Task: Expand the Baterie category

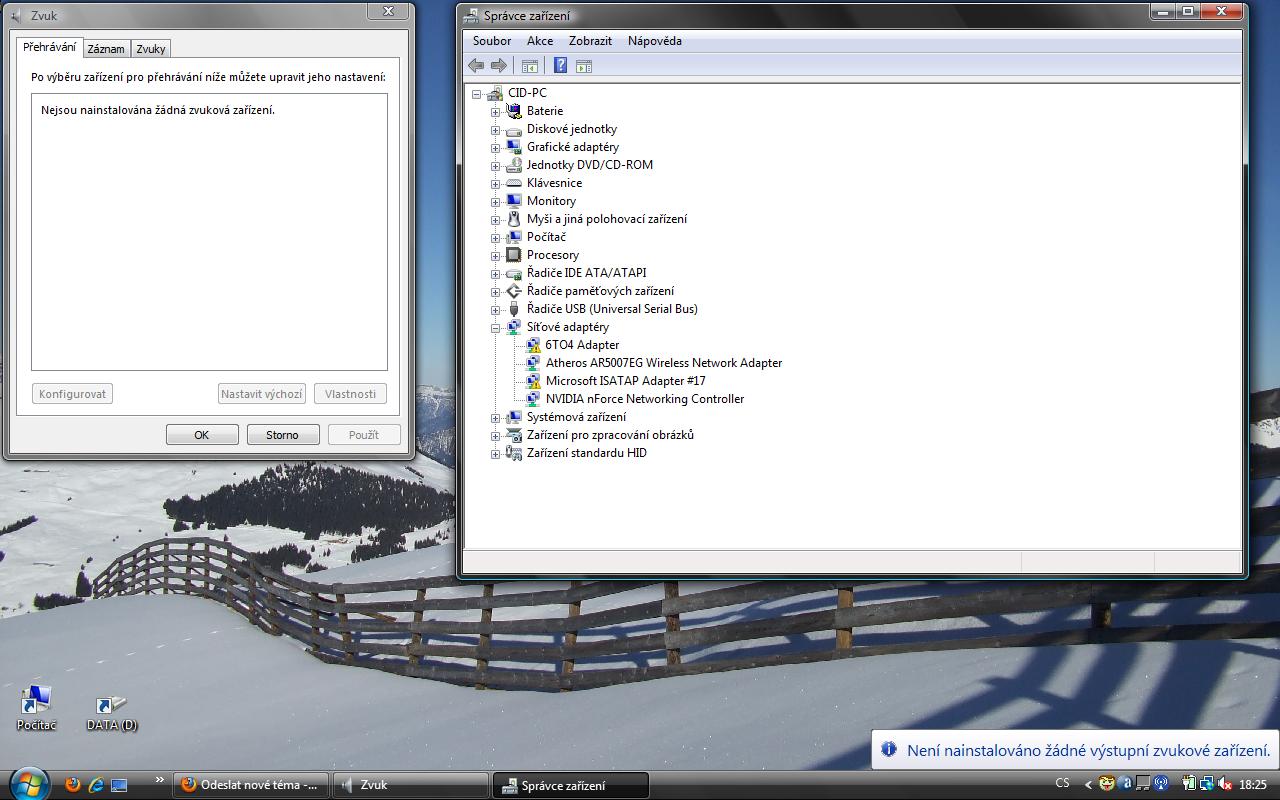Action: (x=495, y=111)
